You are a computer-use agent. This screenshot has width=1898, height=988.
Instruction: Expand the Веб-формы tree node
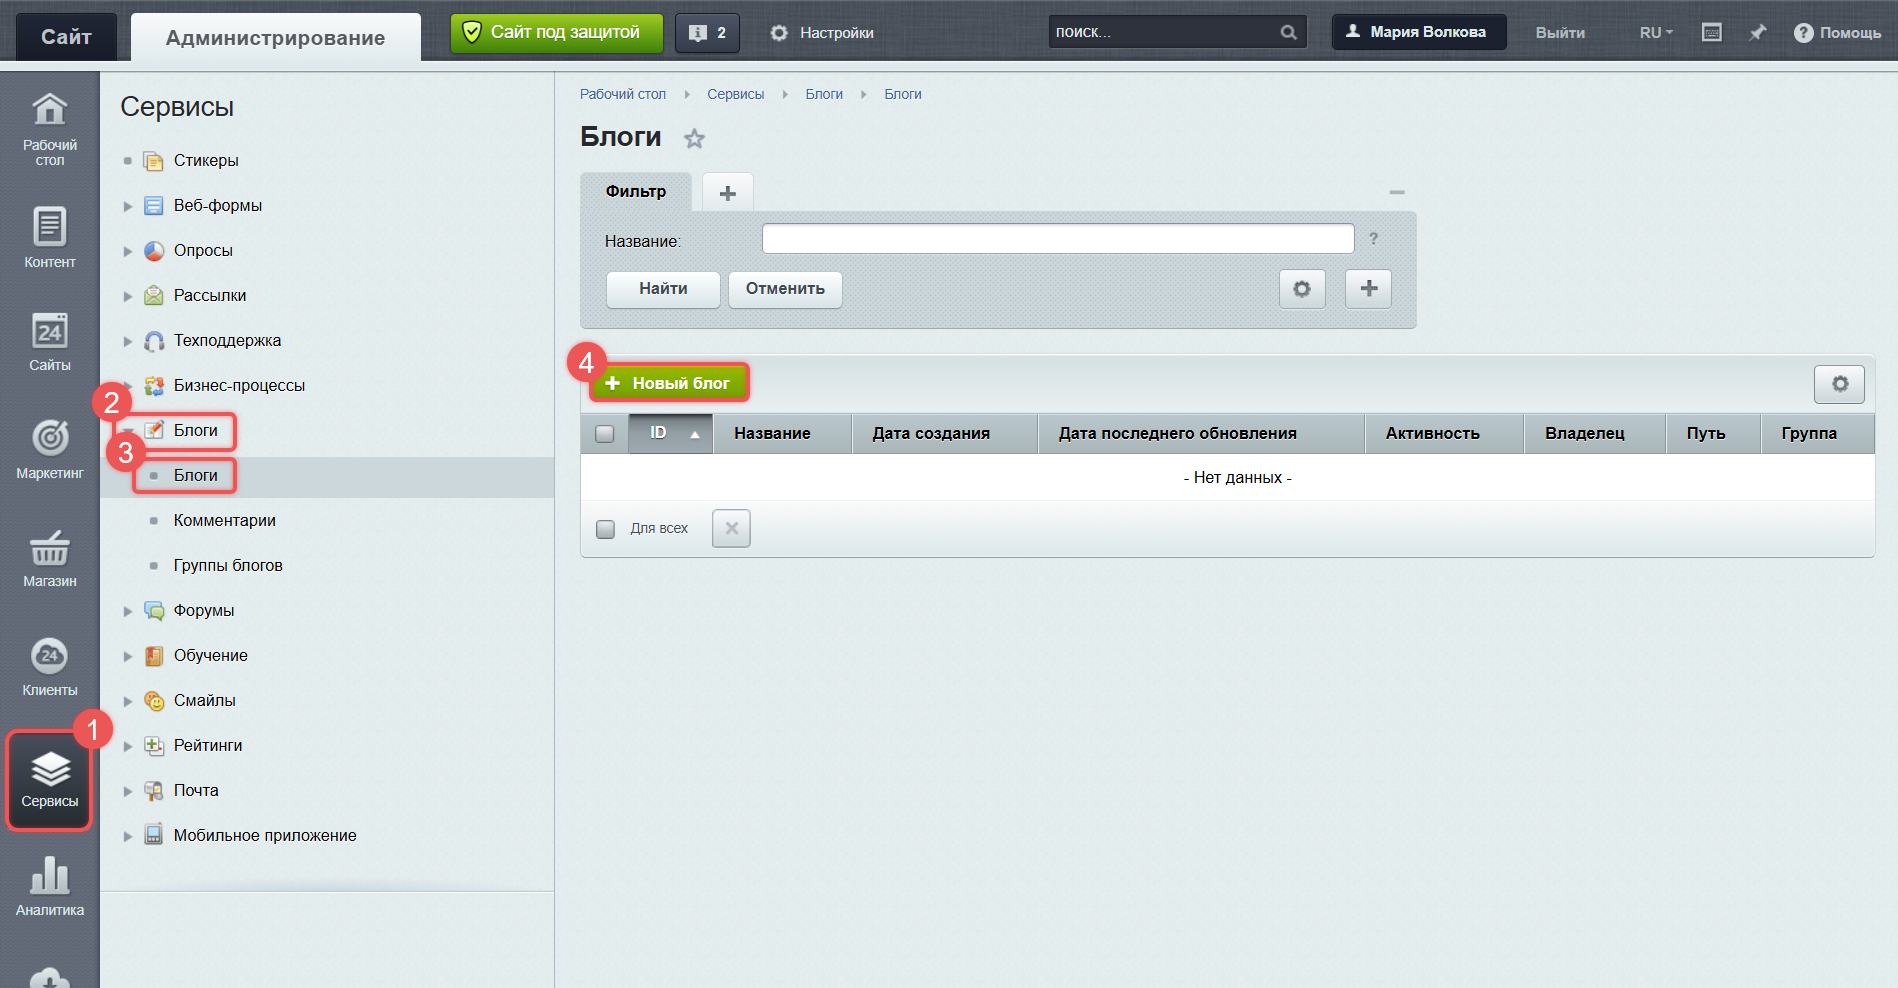tap(128, 206)
